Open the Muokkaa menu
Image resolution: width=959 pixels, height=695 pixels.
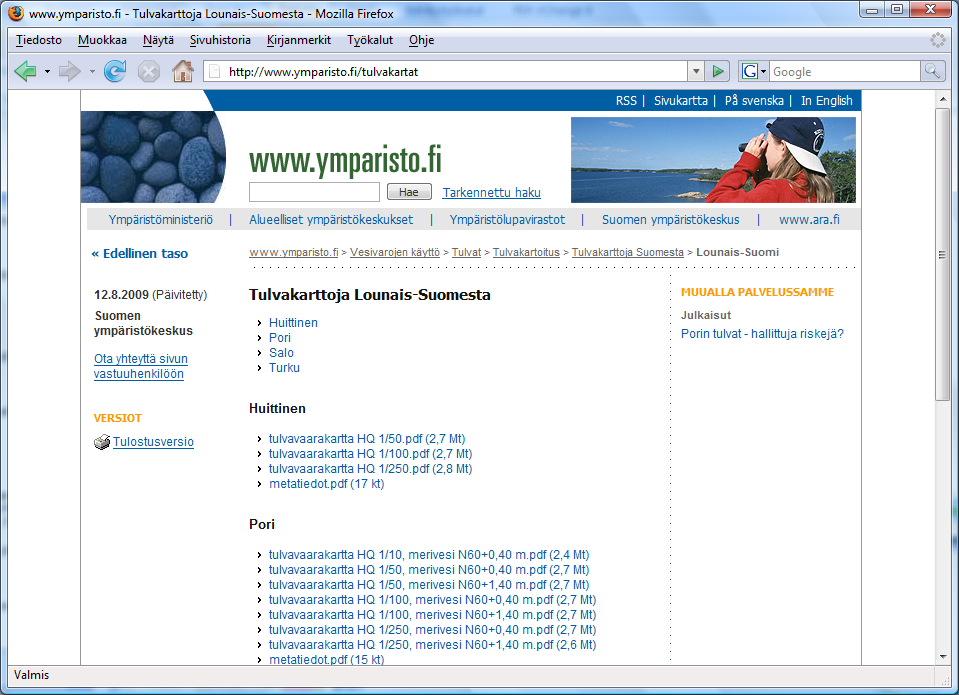click(x=102, y=40)
